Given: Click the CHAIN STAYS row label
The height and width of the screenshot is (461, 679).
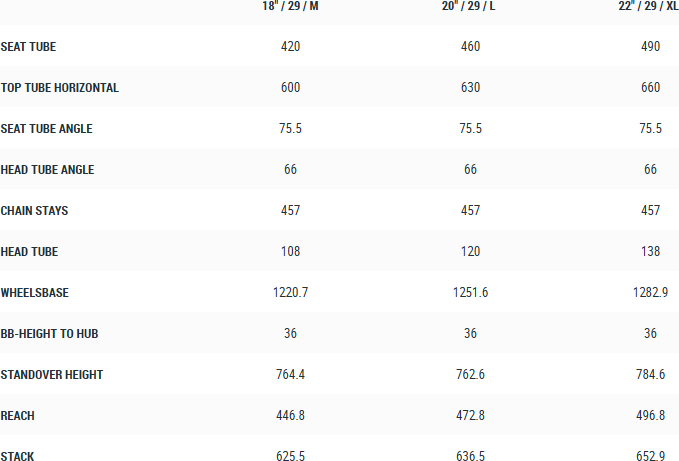Looking at the screenshot, I should click(35, 211).
